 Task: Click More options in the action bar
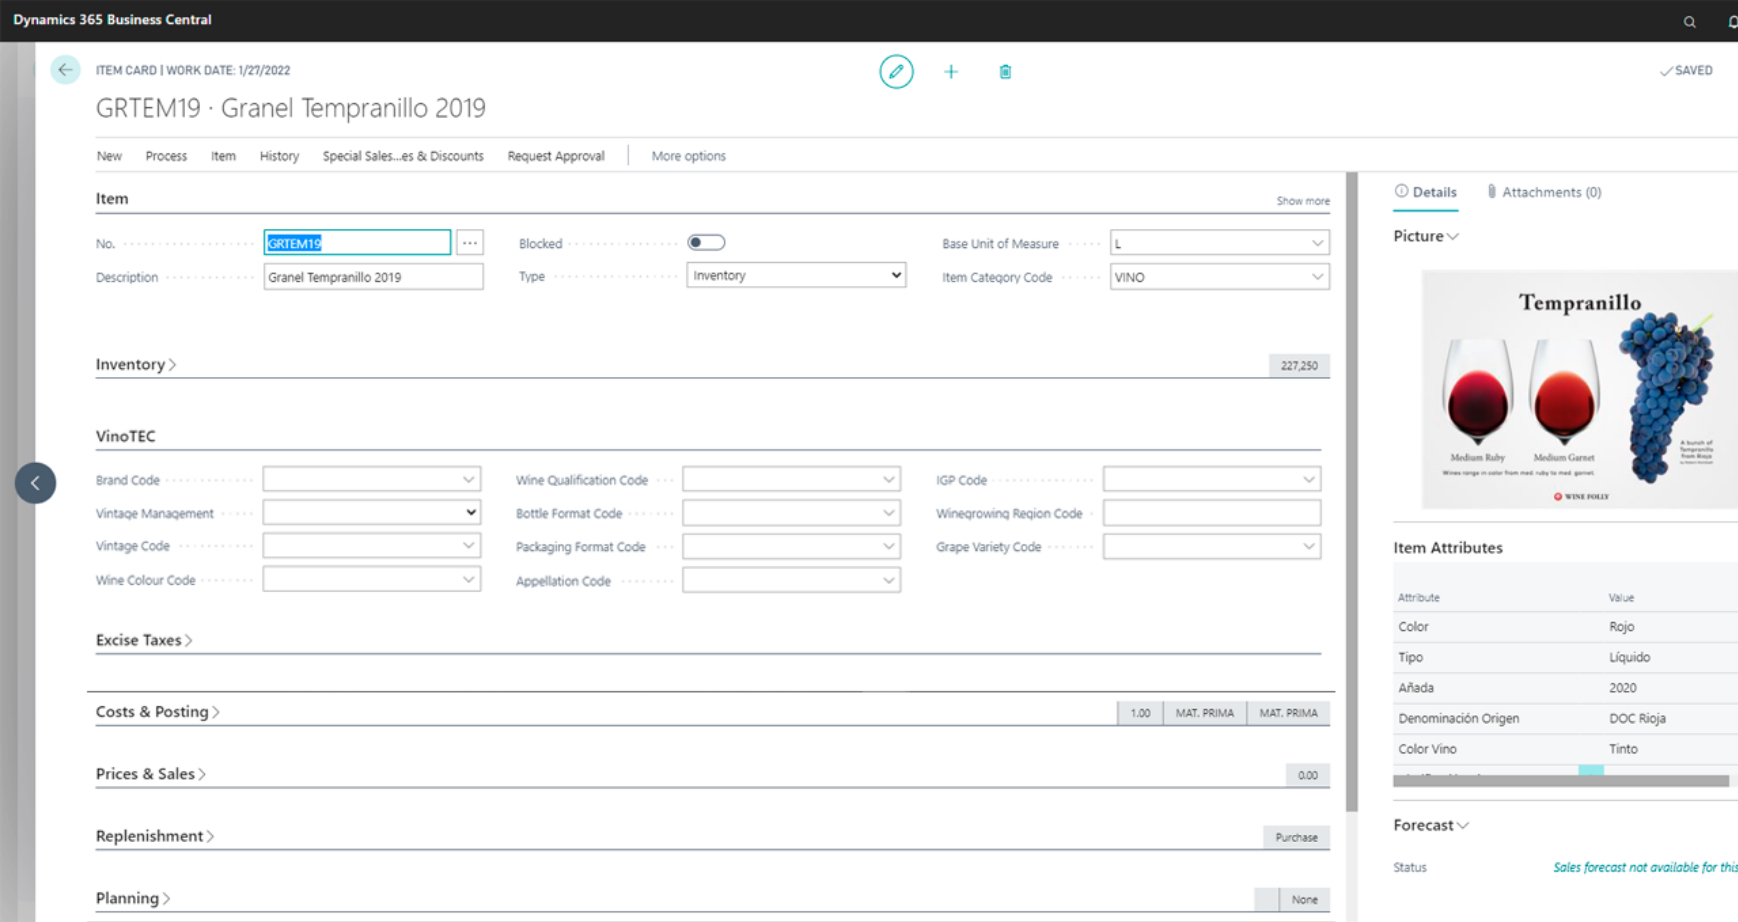pyautogui.click(x=688, y=156)
